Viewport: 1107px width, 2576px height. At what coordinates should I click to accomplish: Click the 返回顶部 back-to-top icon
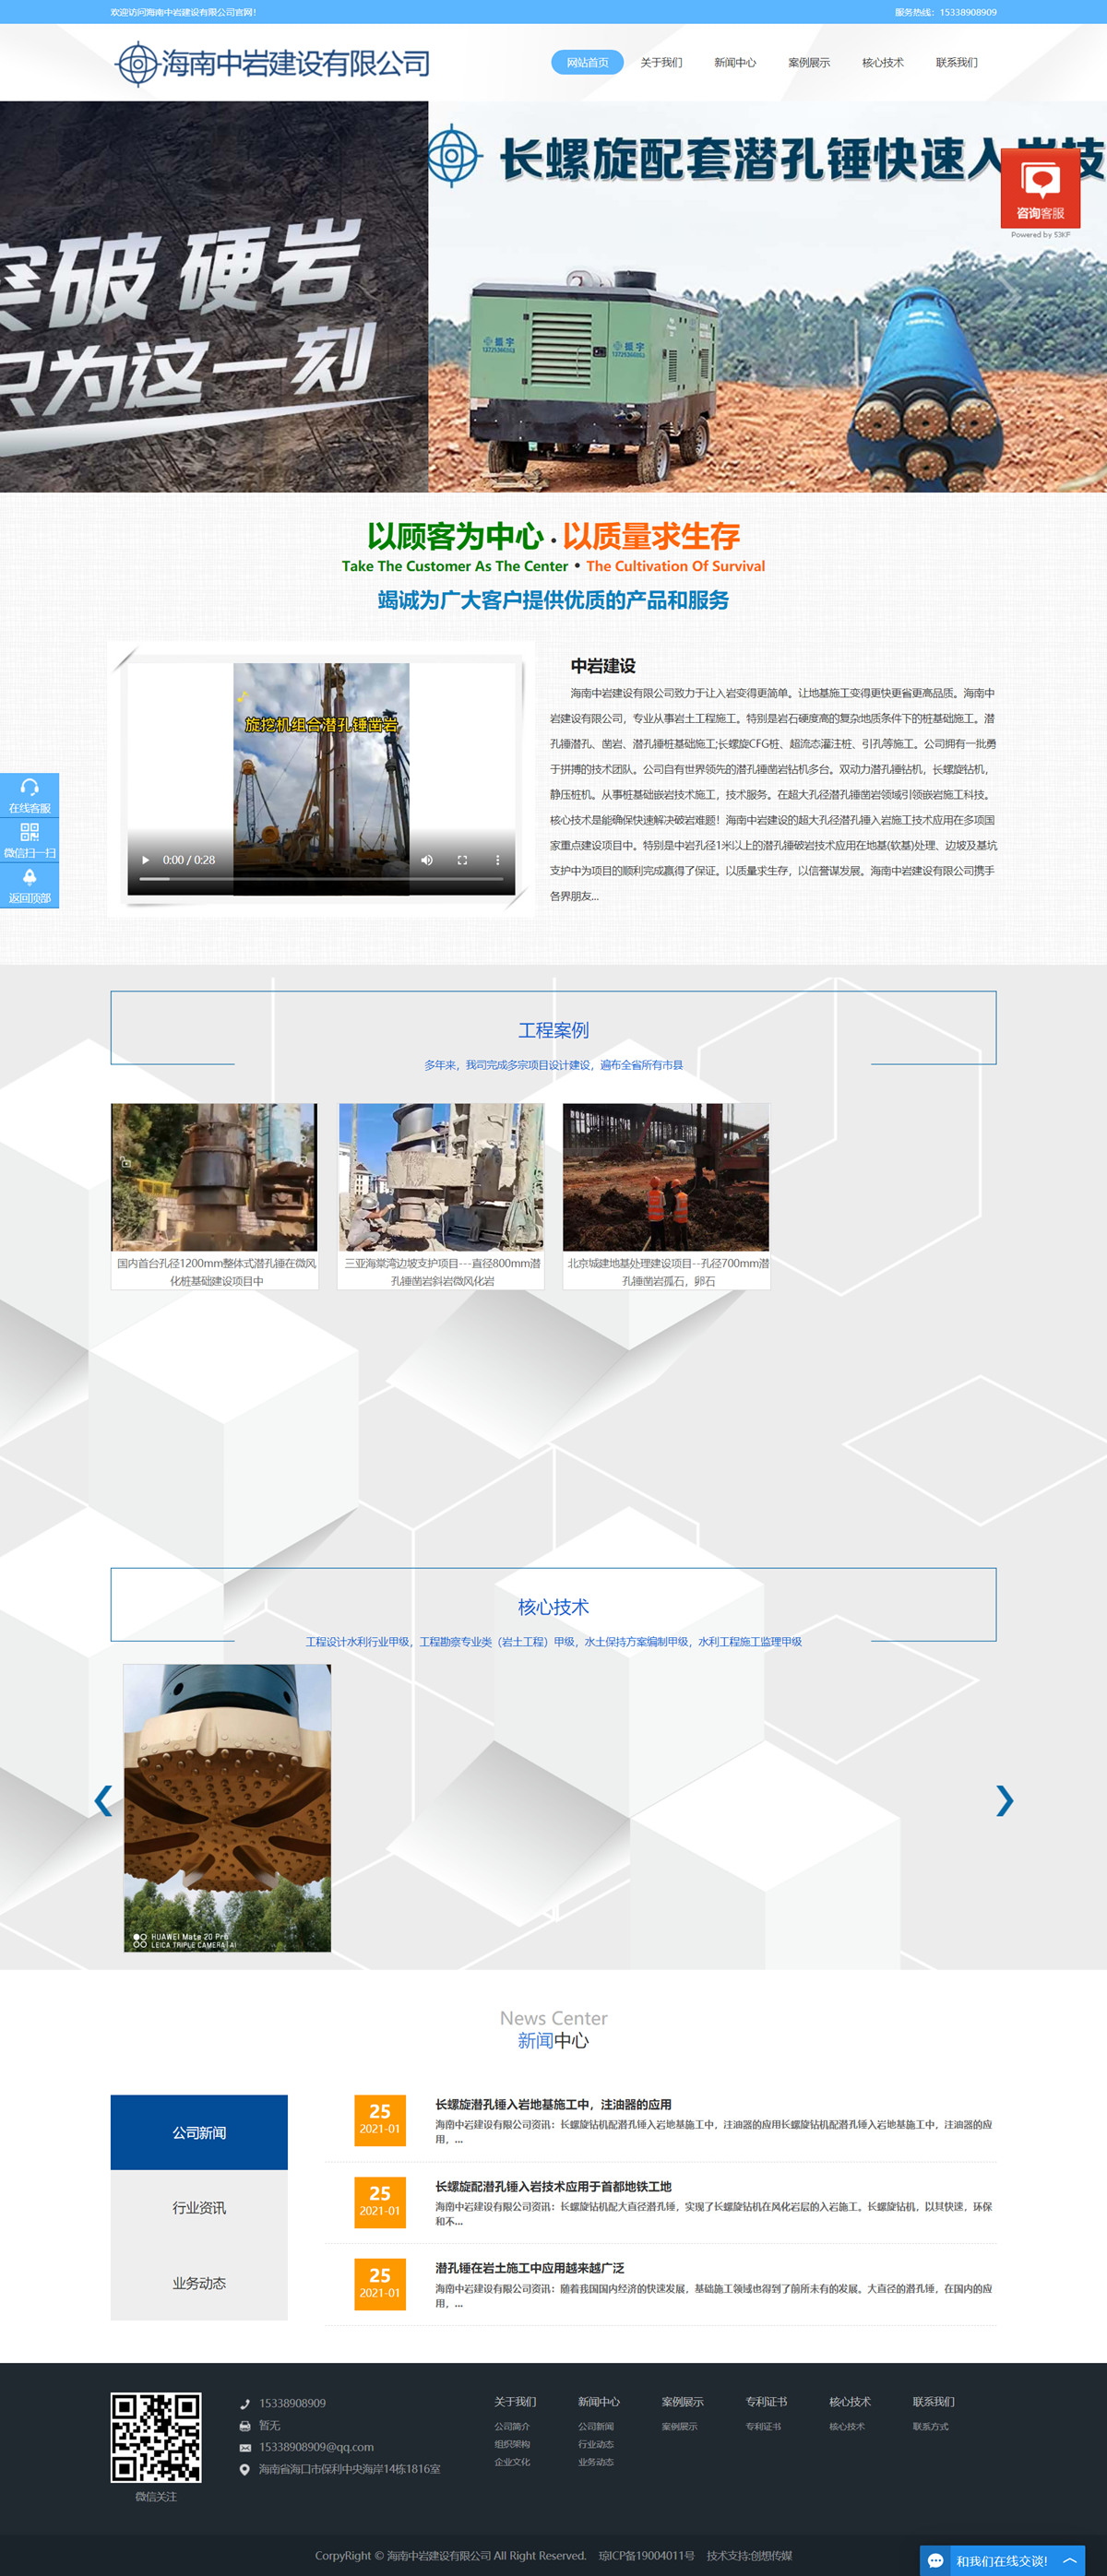click(x=29, y=884)
